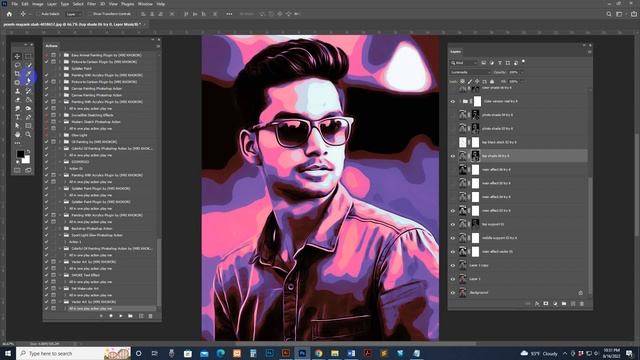Screen dimensions: 640x360
Task: Select the Crop tool
Action: point(17,74)
